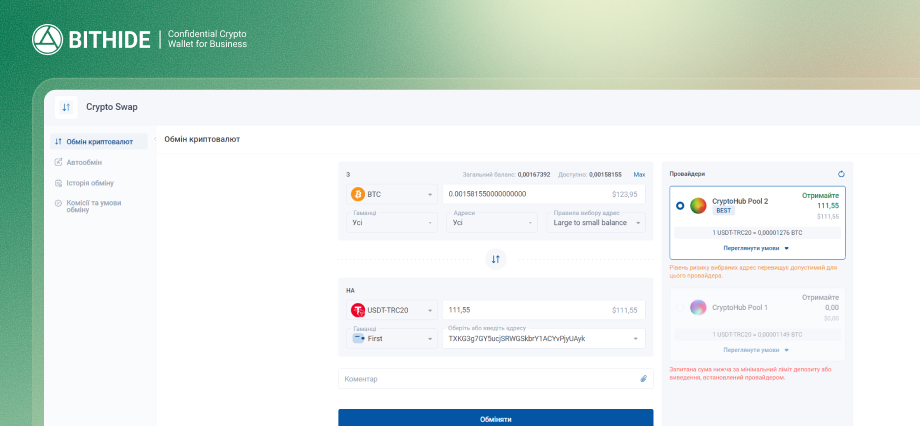The width and height of the screenshot is (920, 426).
Task: Click the Обміняти button
Action: [x=495, y=419]
